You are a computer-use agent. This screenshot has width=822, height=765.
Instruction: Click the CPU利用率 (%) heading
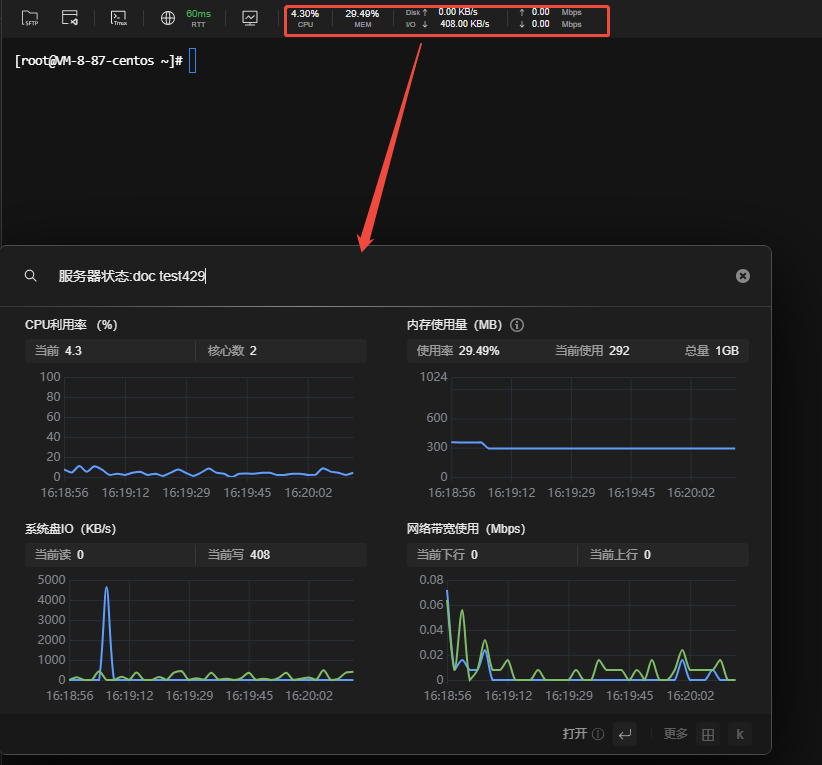point(71,325)
